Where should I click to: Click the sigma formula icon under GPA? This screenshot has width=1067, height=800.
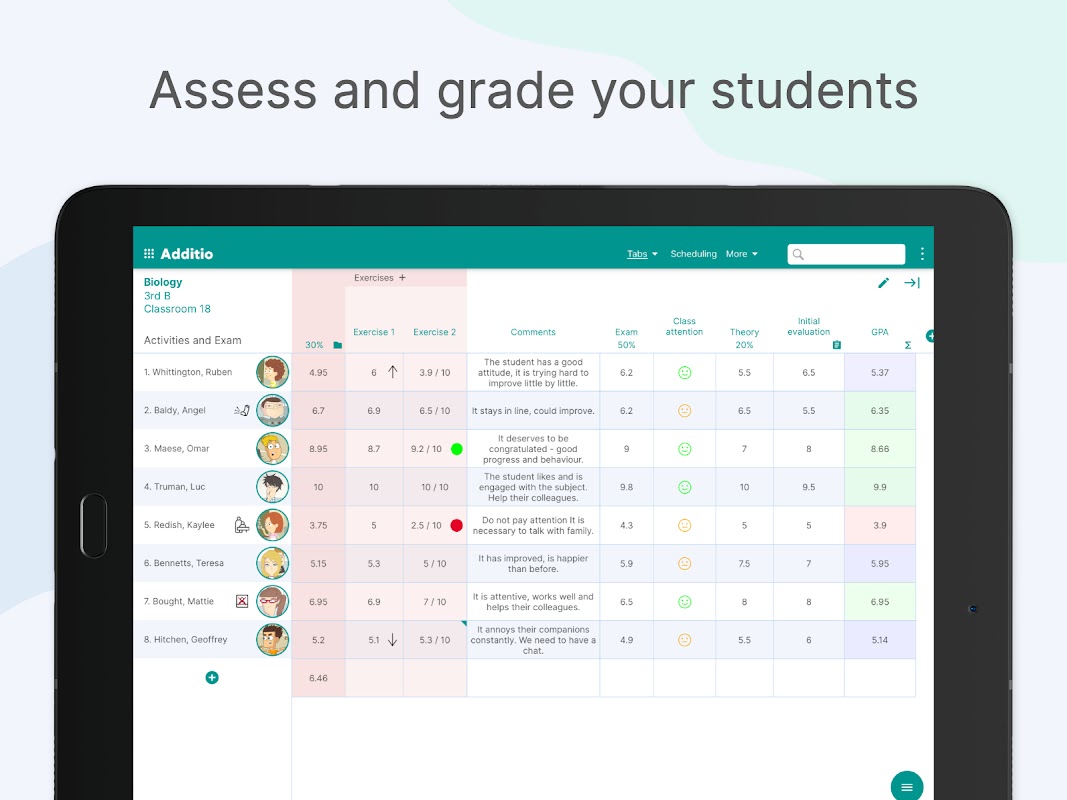click(x=908, y=345)
